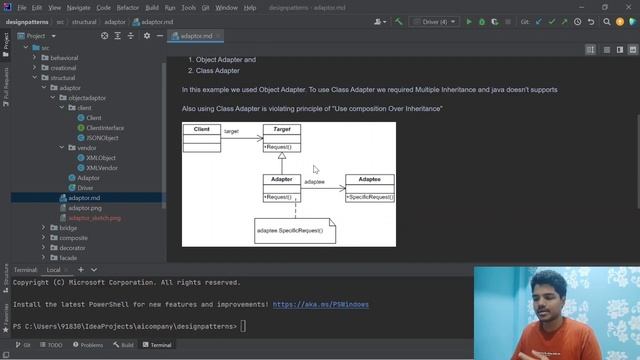Open the Driver run configuration dropdown
The width and height of the screenshot is (640, 360).
click(x=435, y=22)
